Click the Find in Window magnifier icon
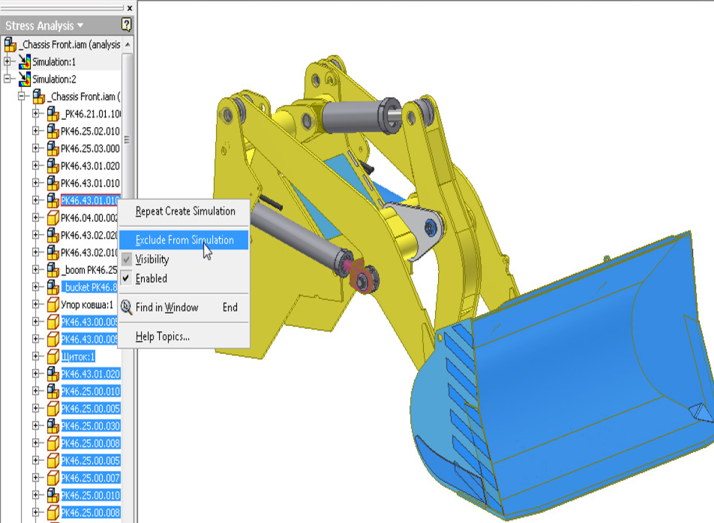This screenshot has height=523, width=714. pyautogui.click(x=126, y=307)
